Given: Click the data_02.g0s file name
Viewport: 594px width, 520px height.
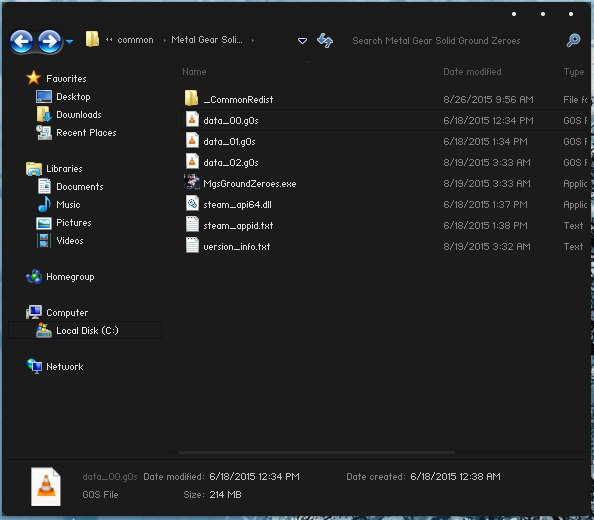Looking at the screenshot, I should (231, 163).
